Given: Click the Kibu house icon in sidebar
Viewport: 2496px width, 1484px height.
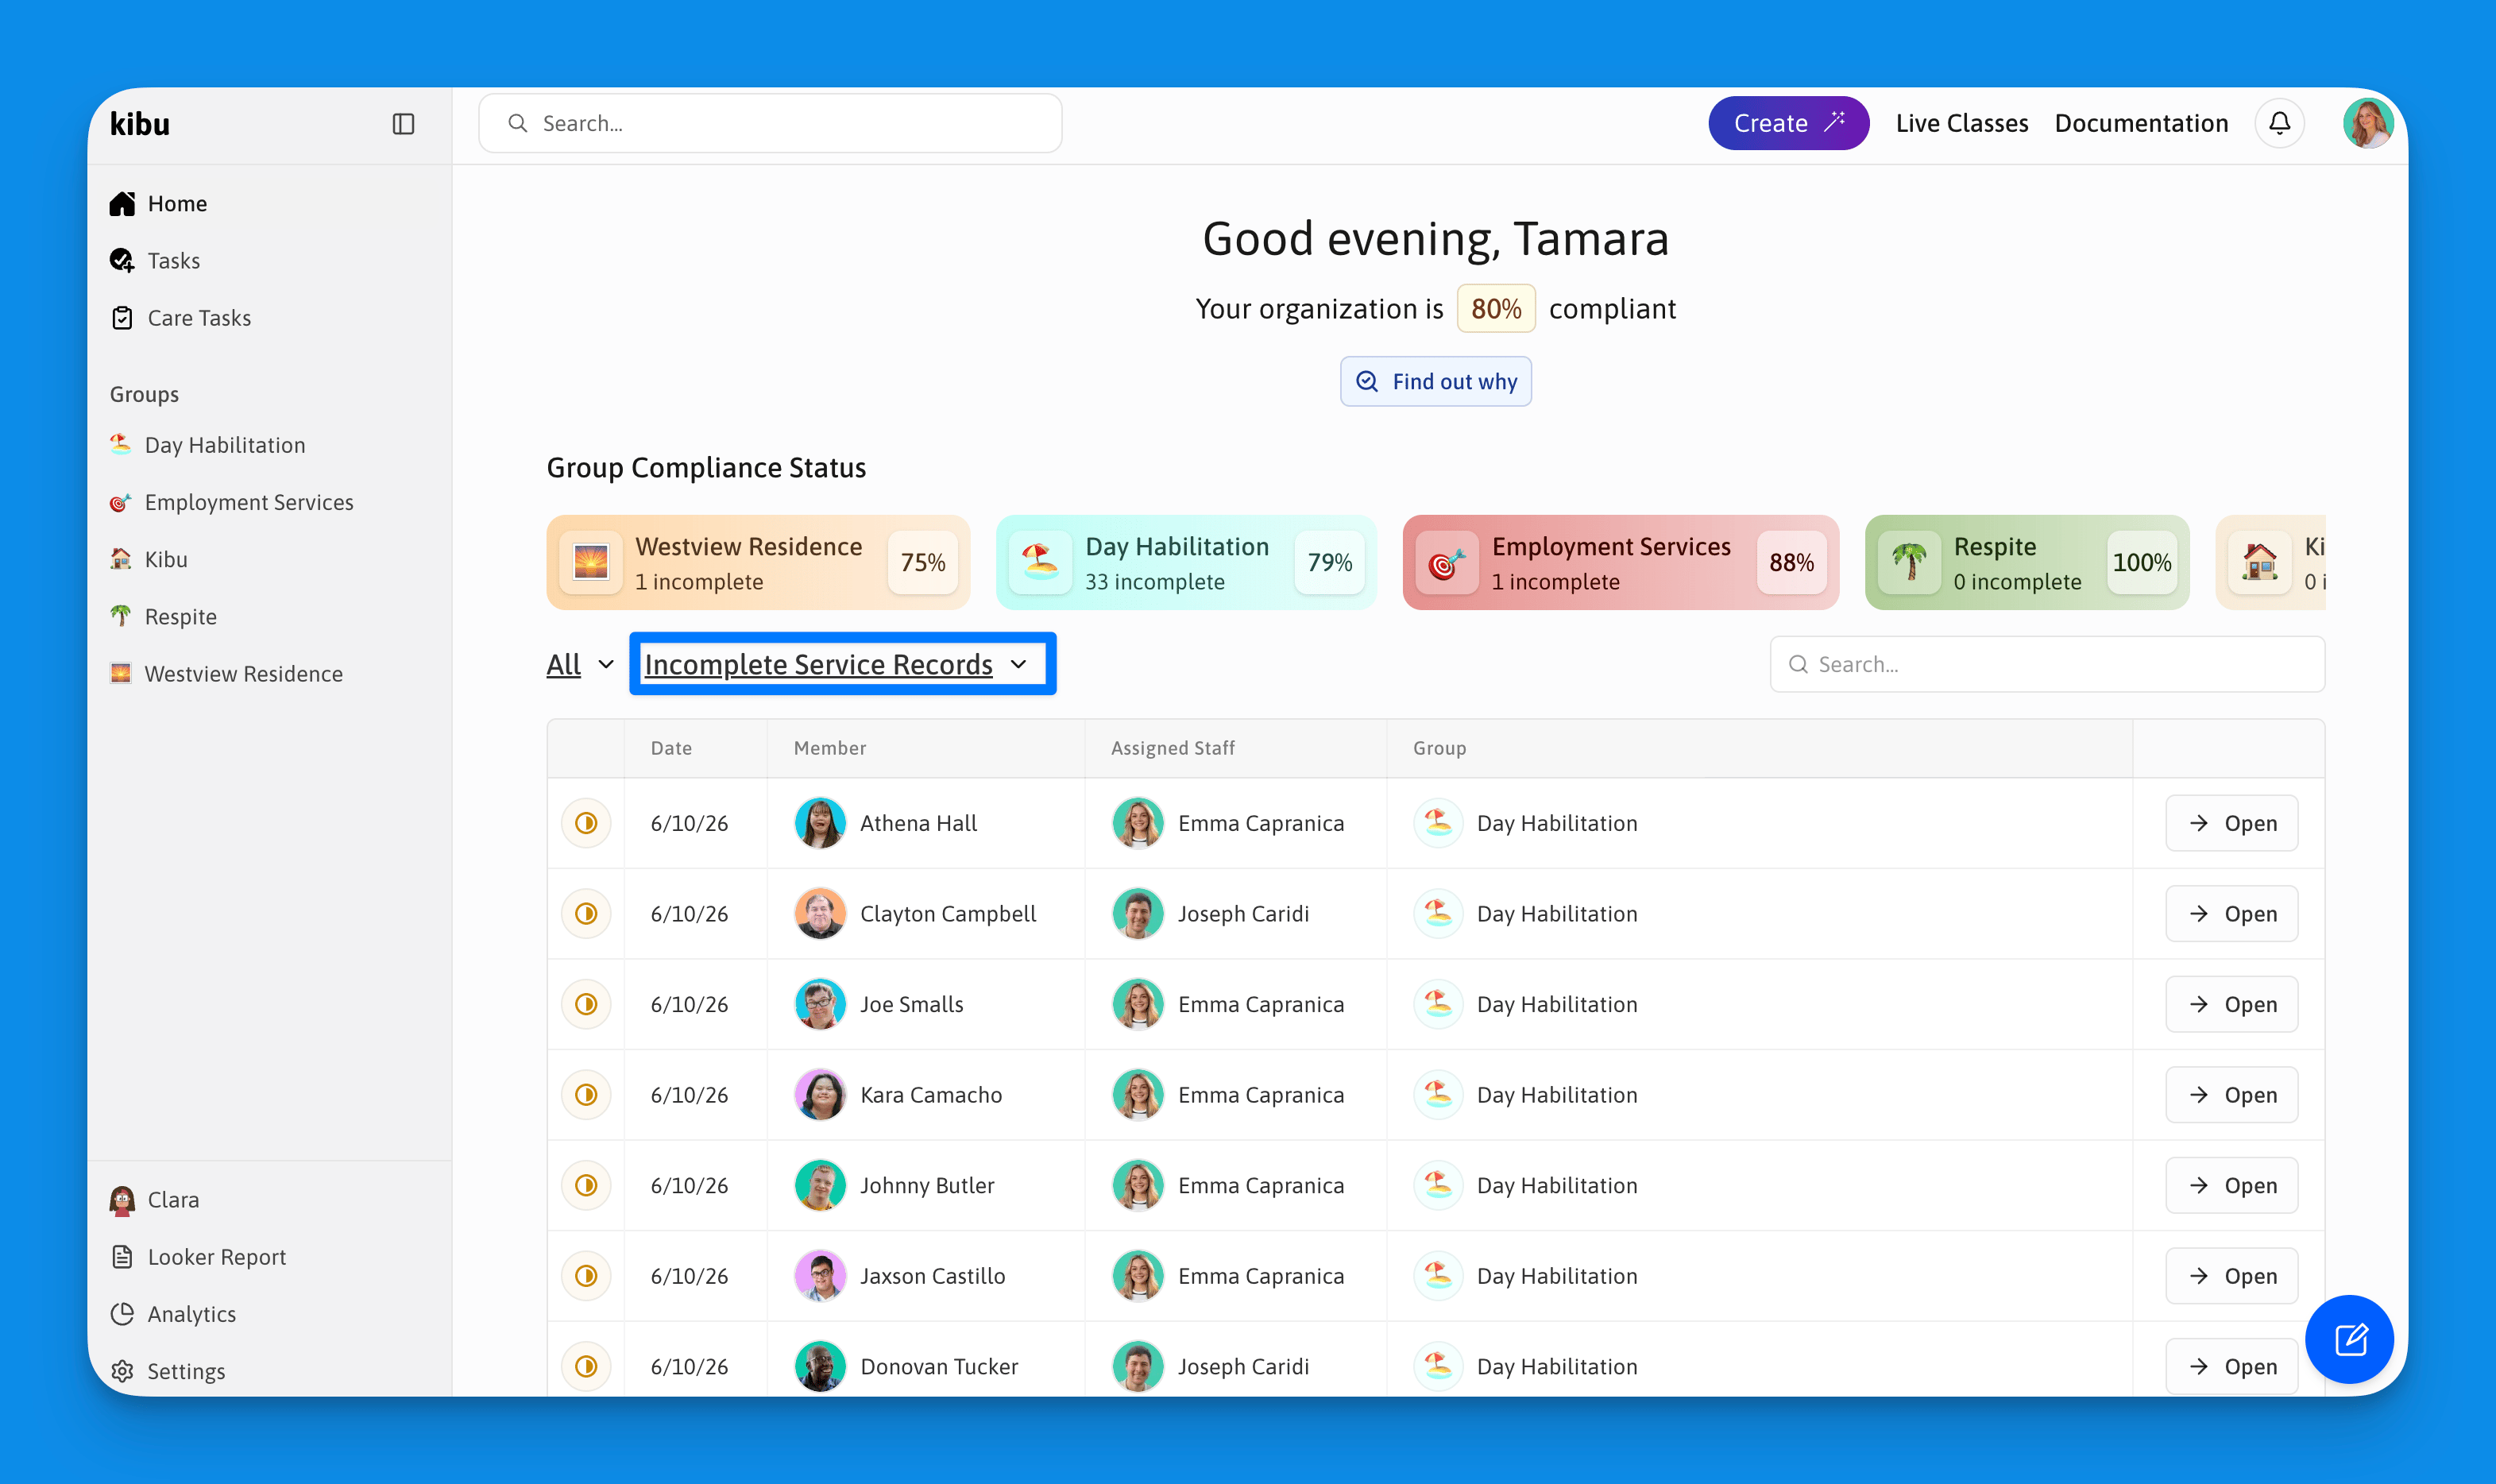Looking at the screenshot, I should click(121, 559).
